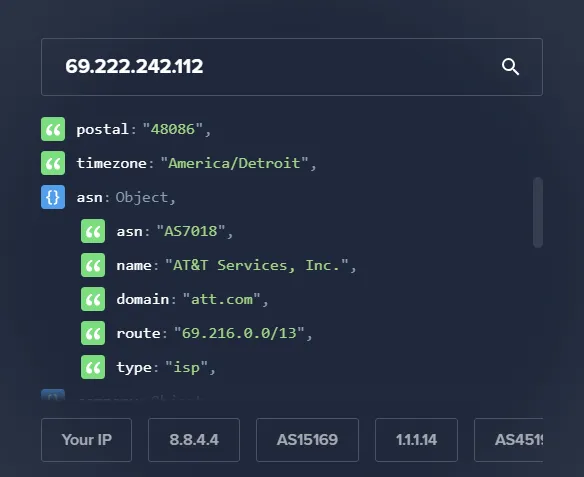Click the string icon beside postal

tap(53, 129)
